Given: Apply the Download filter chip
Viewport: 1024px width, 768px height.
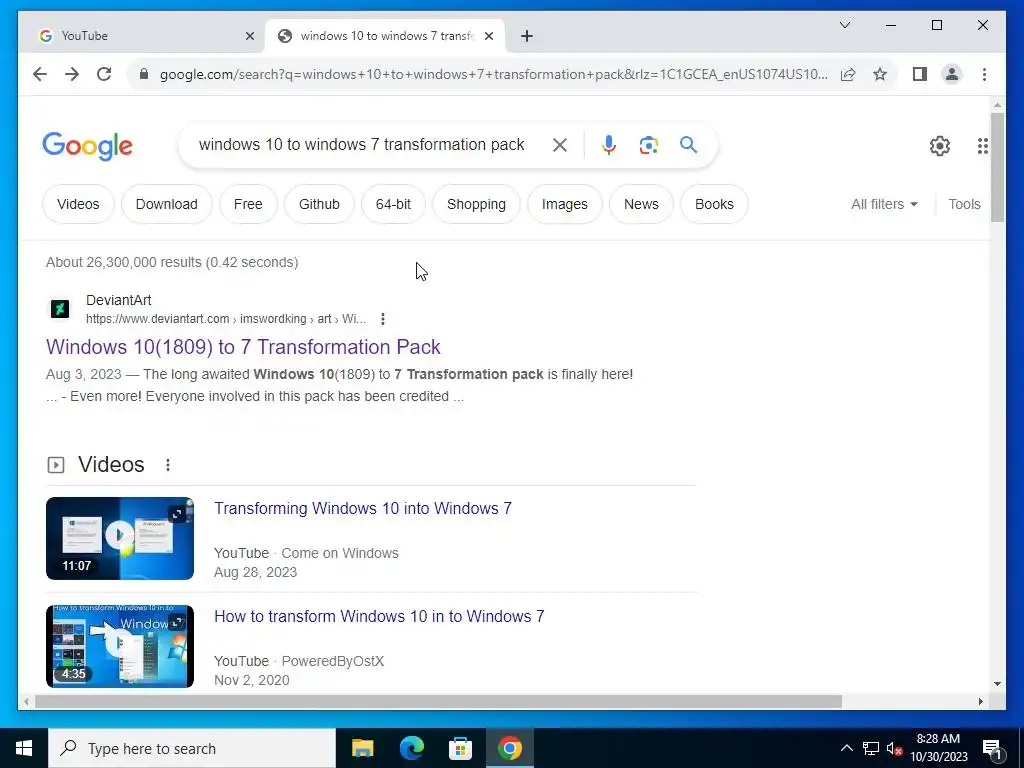Looking at the screenshot, I should point(167,204).
